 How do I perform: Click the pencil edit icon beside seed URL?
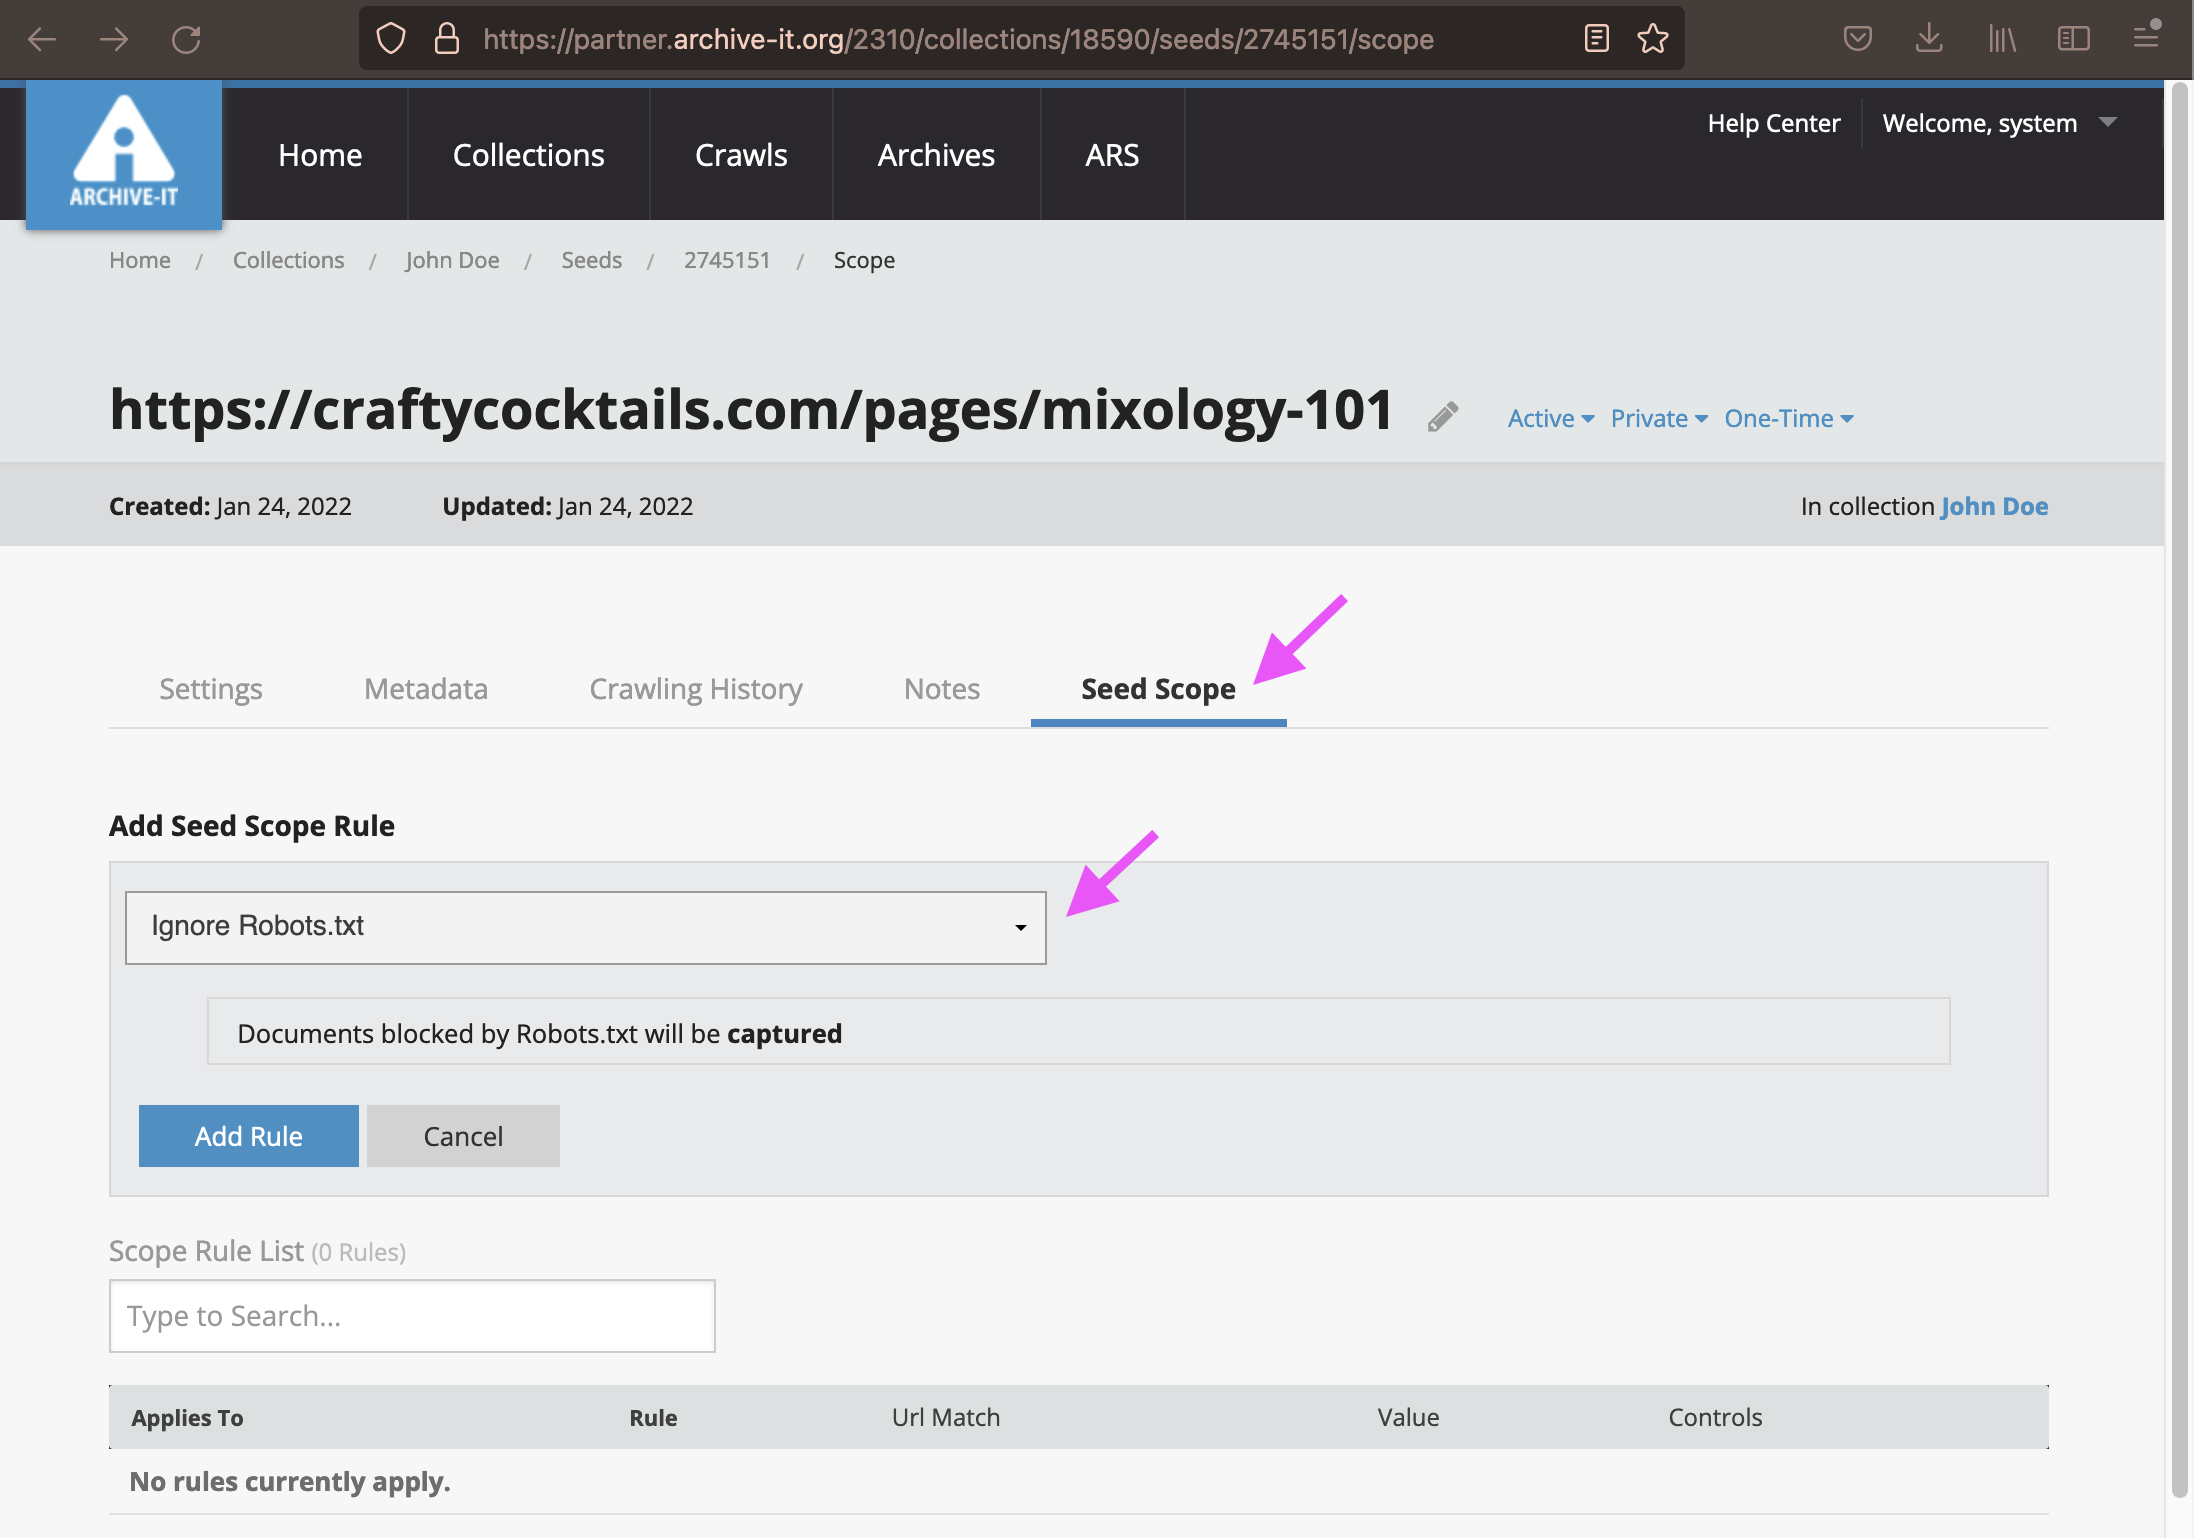coord(1442,417)
